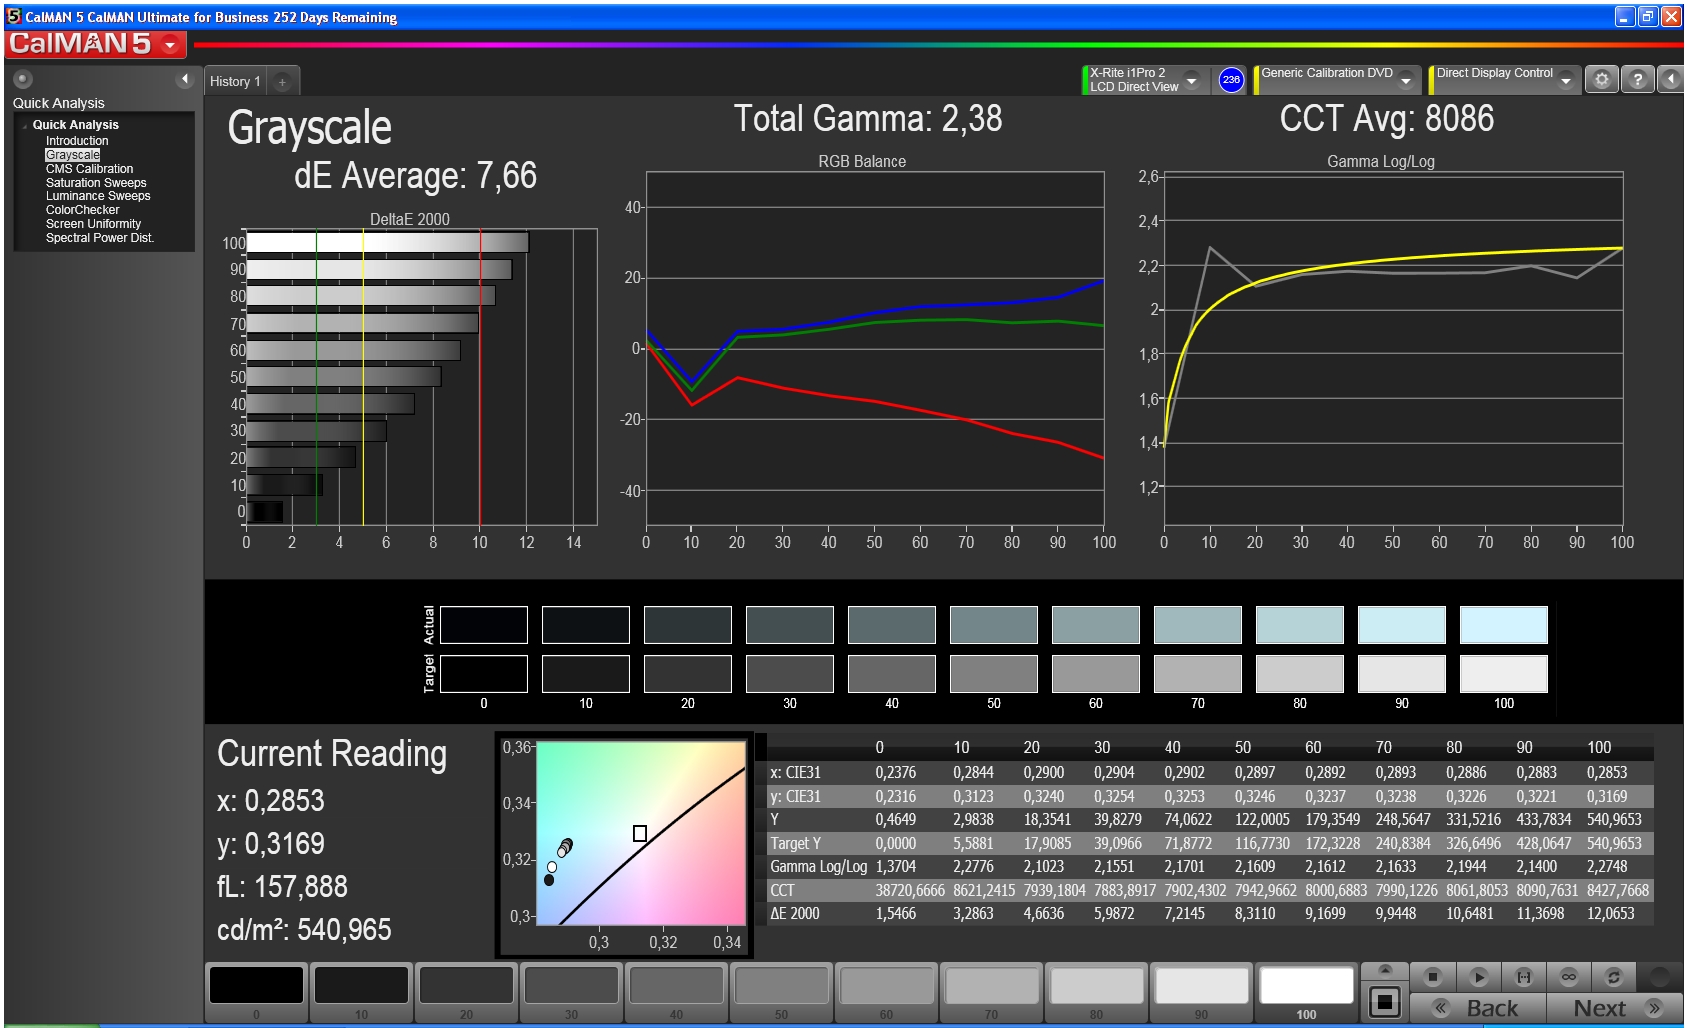Open CMS Calibration workflow page
The width and height of the screenshot is (1688, 1028).
tap(89, 169)
